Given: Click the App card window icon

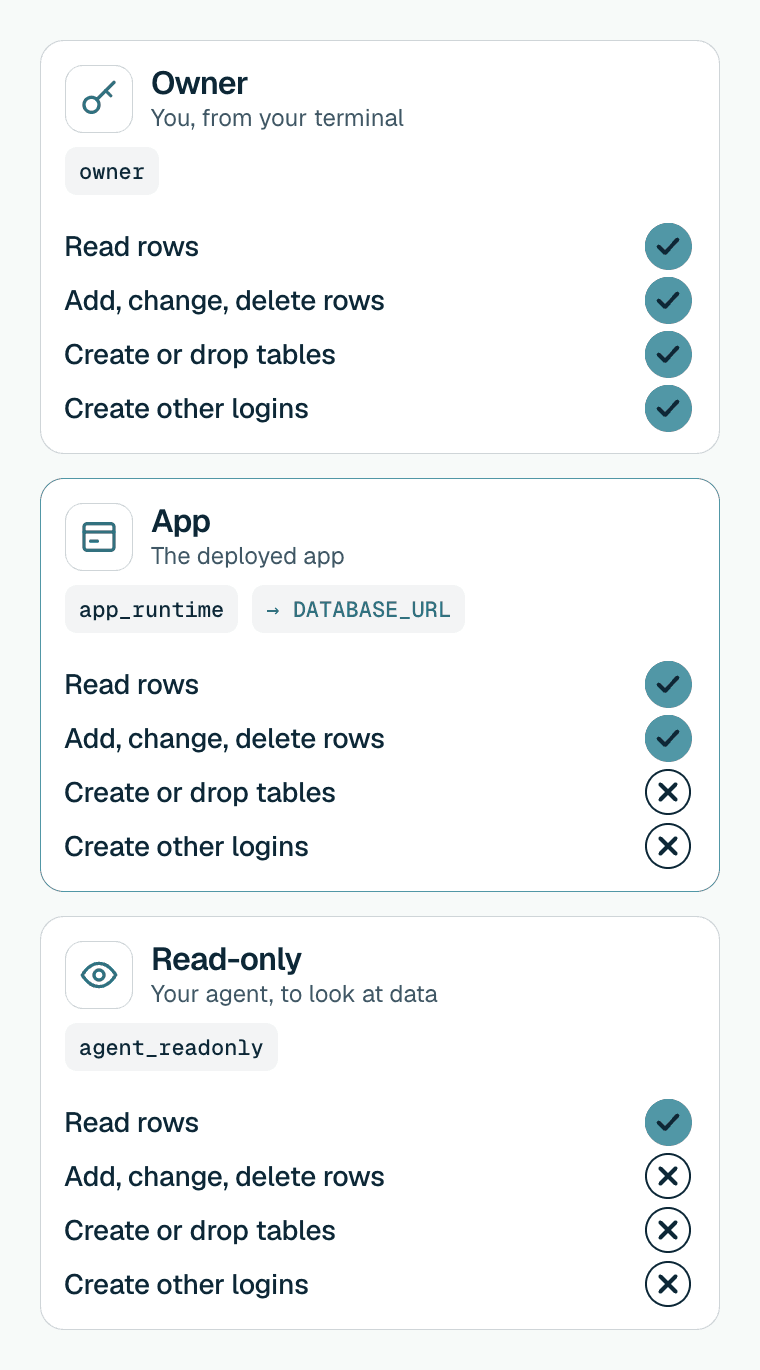Looking at the screenshot, I should point(99,537).
